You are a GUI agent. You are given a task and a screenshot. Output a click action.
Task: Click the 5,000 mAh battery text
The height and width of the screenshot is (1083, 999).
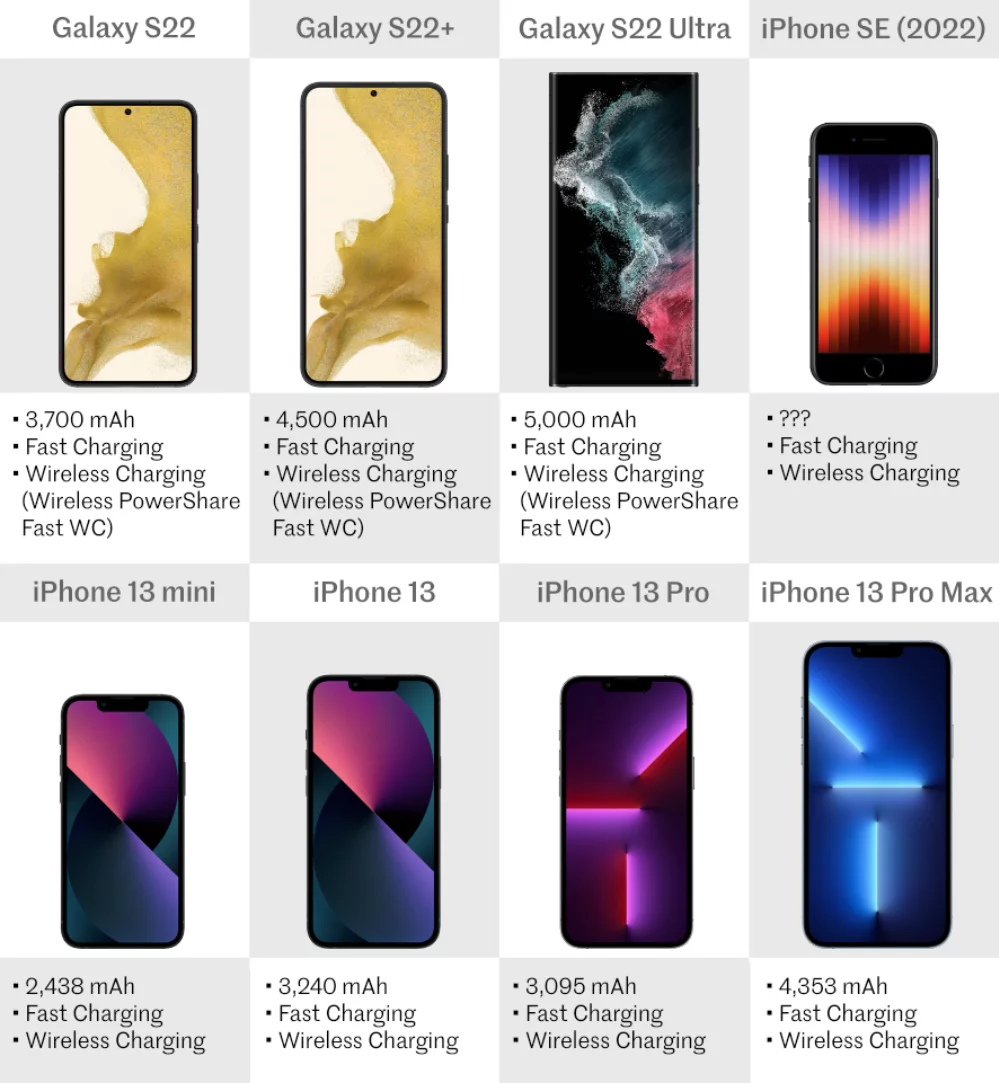(x=580, y=419)
